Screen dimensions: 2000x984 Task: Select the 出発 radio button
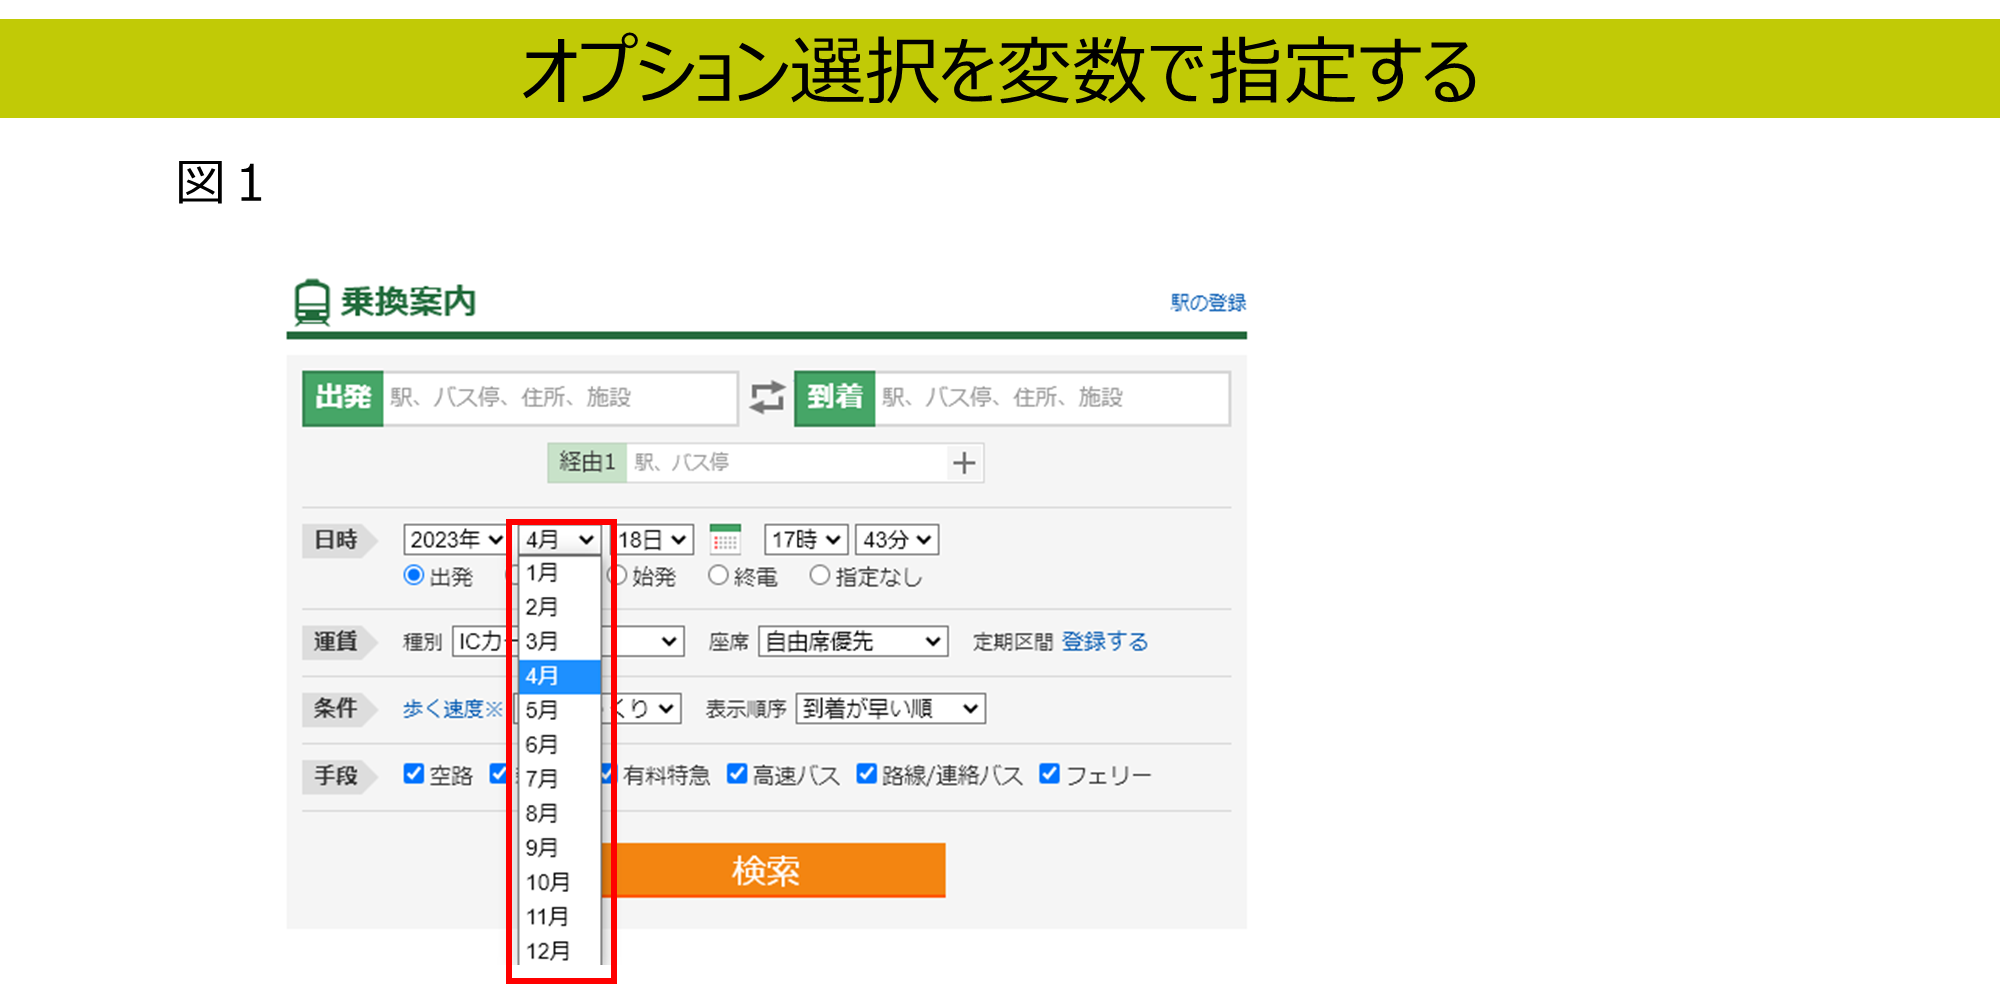[414, 576]
